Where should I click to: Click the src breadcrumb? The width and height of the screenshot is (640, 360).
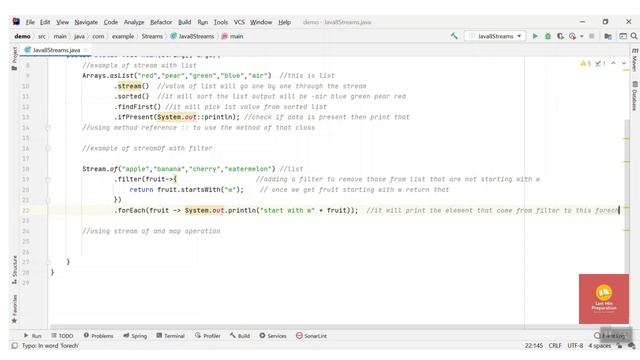point(42,36)
